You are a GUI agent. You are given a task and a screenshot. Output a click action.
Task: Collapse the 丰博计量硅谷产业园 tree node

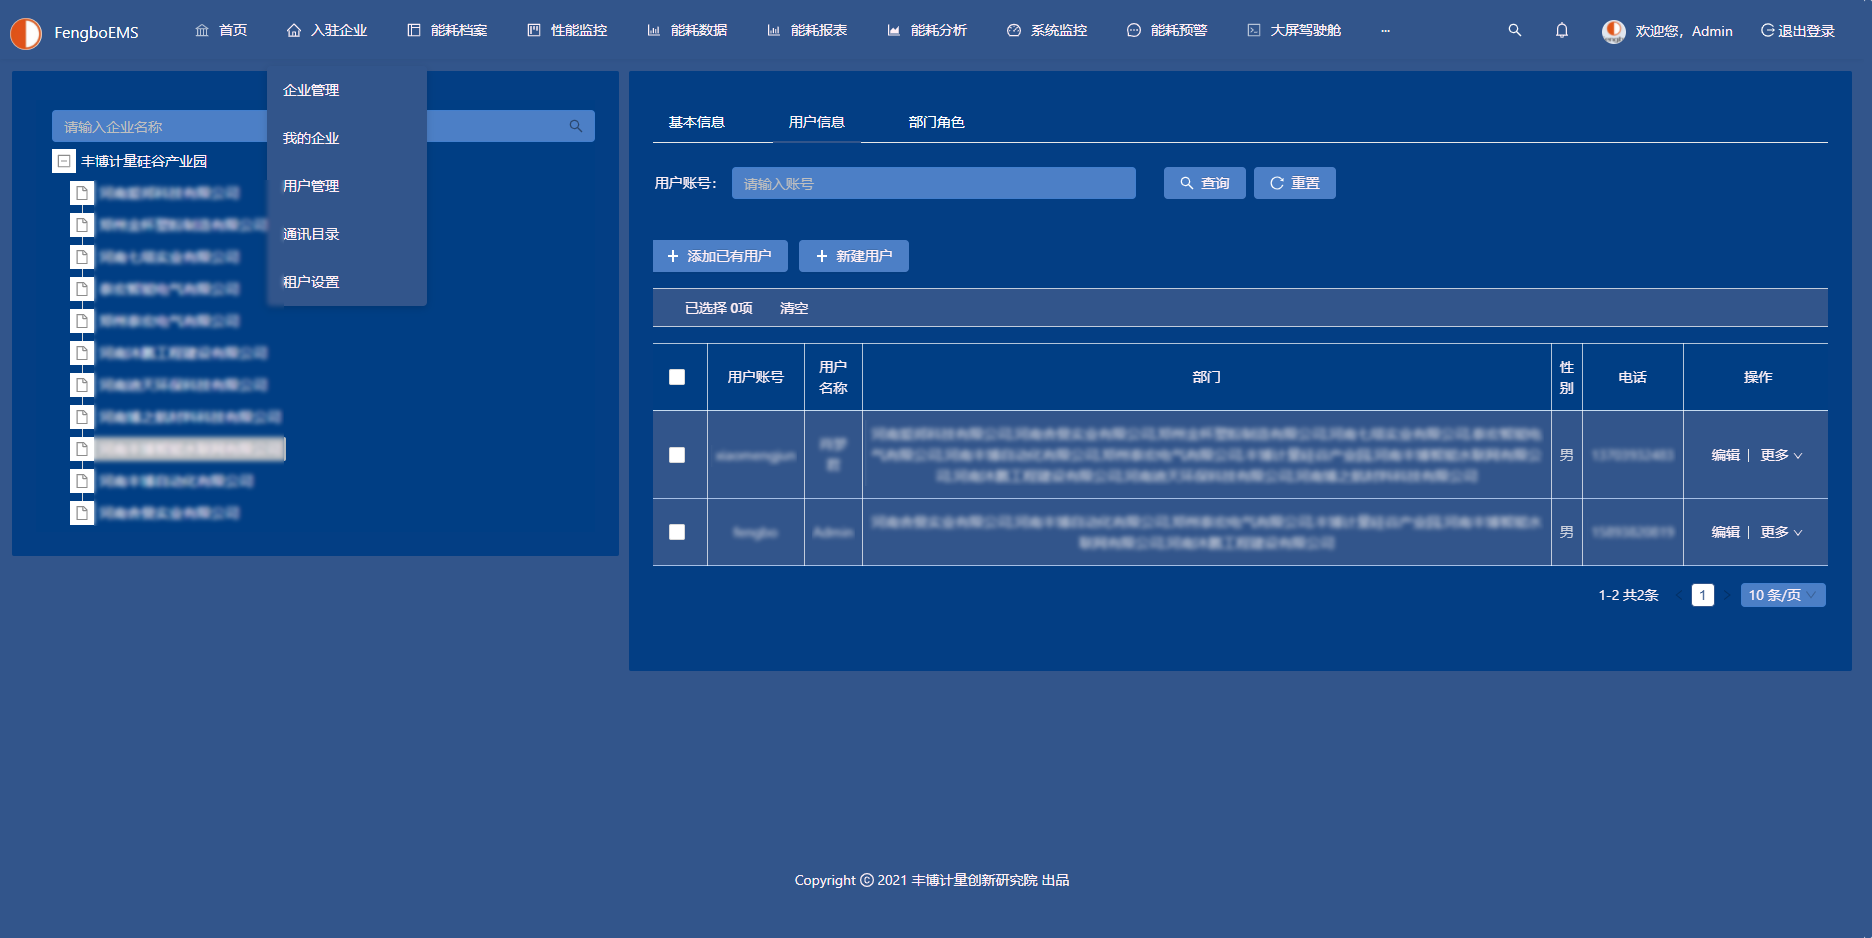pos(64,161)
